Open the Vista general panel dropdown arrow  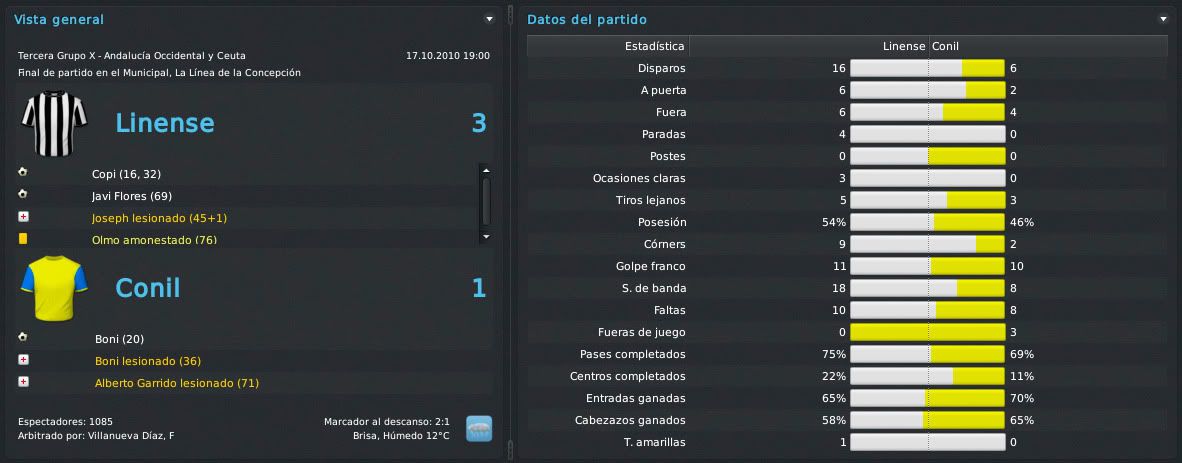489,19
